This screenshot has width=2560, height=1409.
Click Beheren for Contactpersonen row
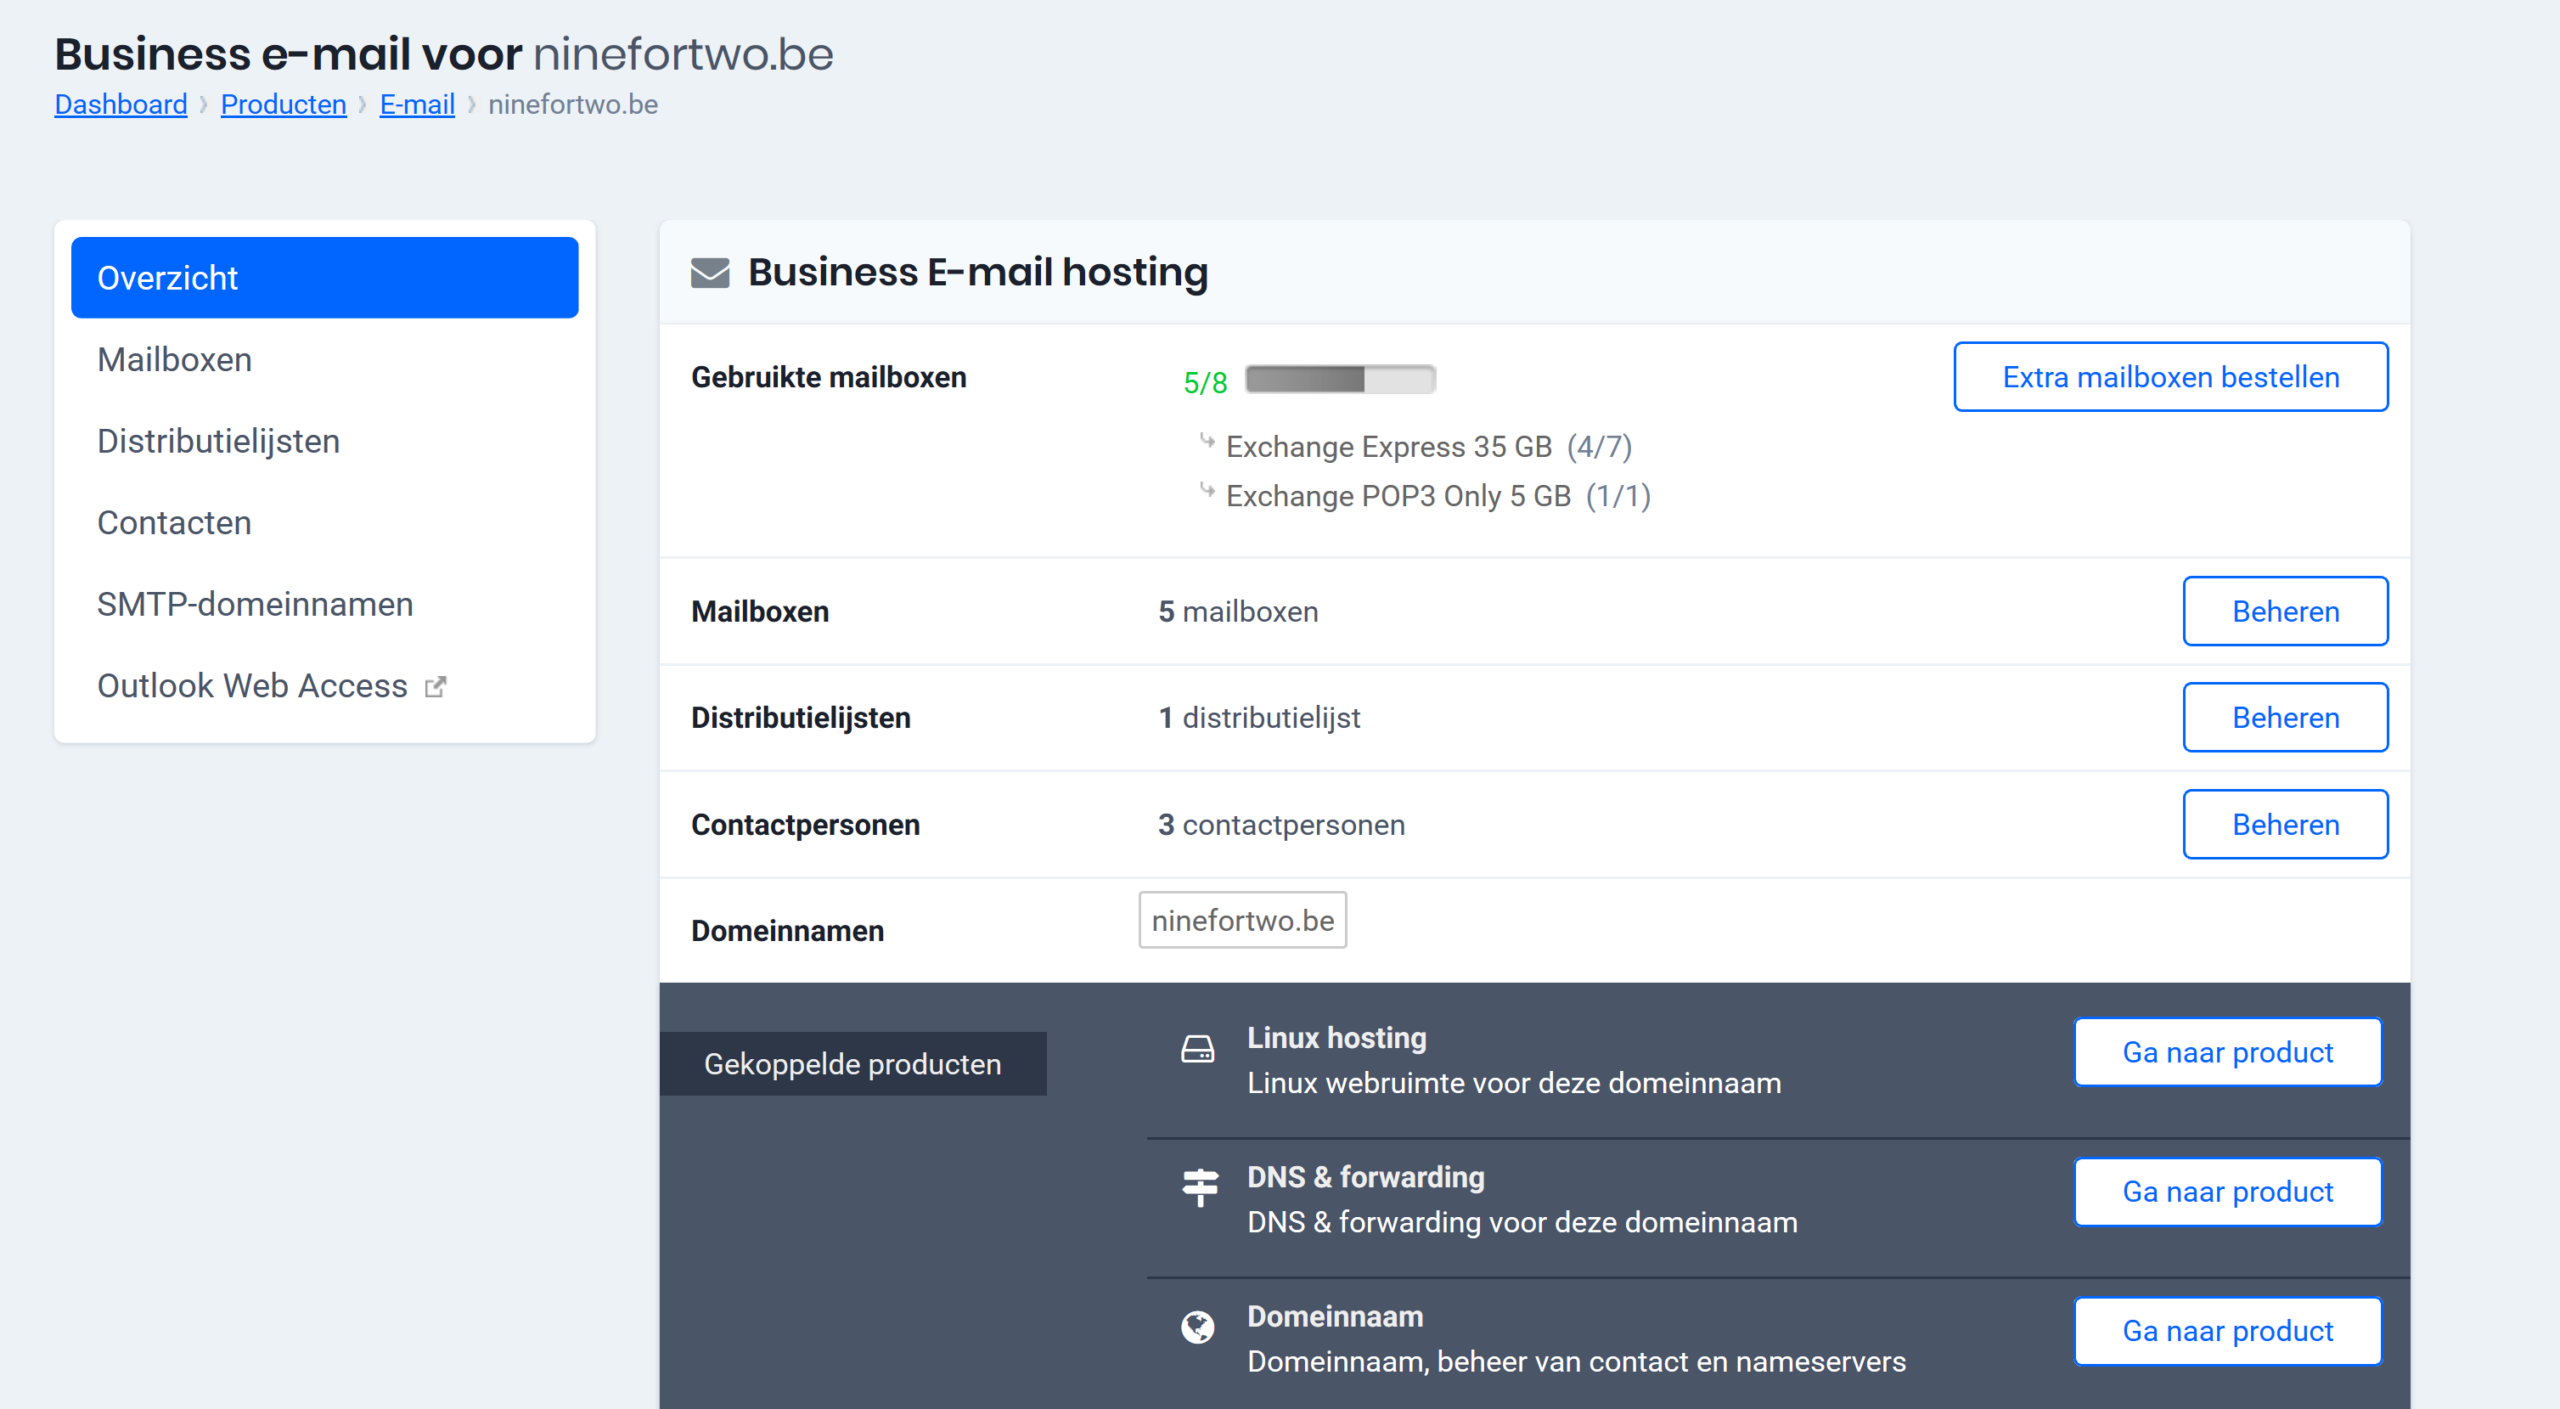2285,824
